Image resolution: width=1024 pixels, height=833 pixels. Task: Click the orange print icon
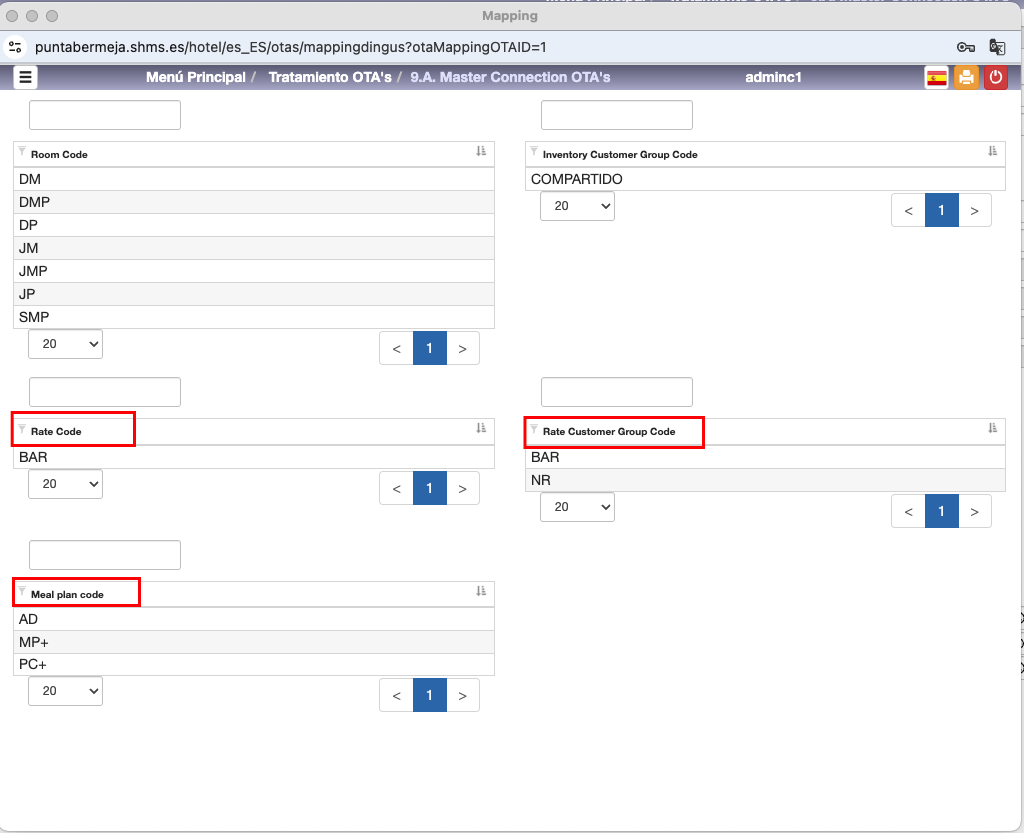(x=966, y=78)
